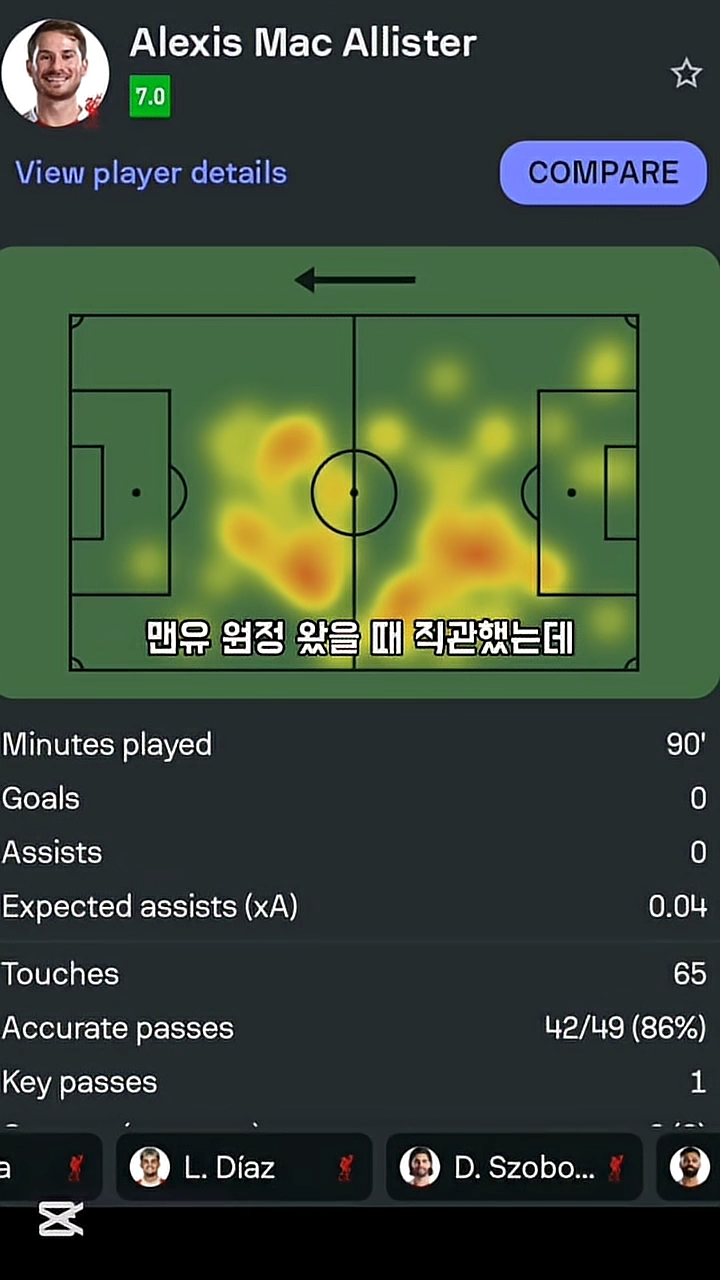This screenshot has height=1280, width=720.
Task: Tap L. Díaz avatar photo
Action: tap(150, 1167)
